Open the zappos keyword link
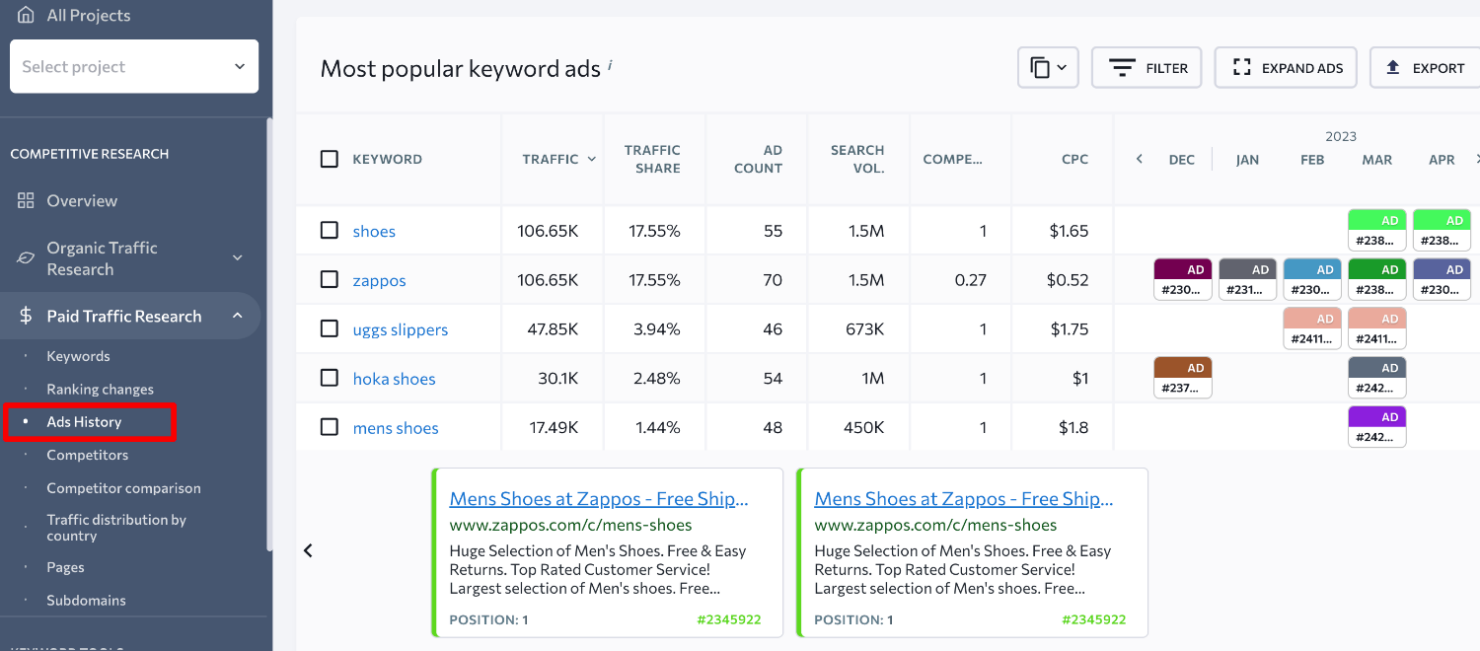Image resolution: width=1480 pixels, height=651 pixels. click(379, 280)
